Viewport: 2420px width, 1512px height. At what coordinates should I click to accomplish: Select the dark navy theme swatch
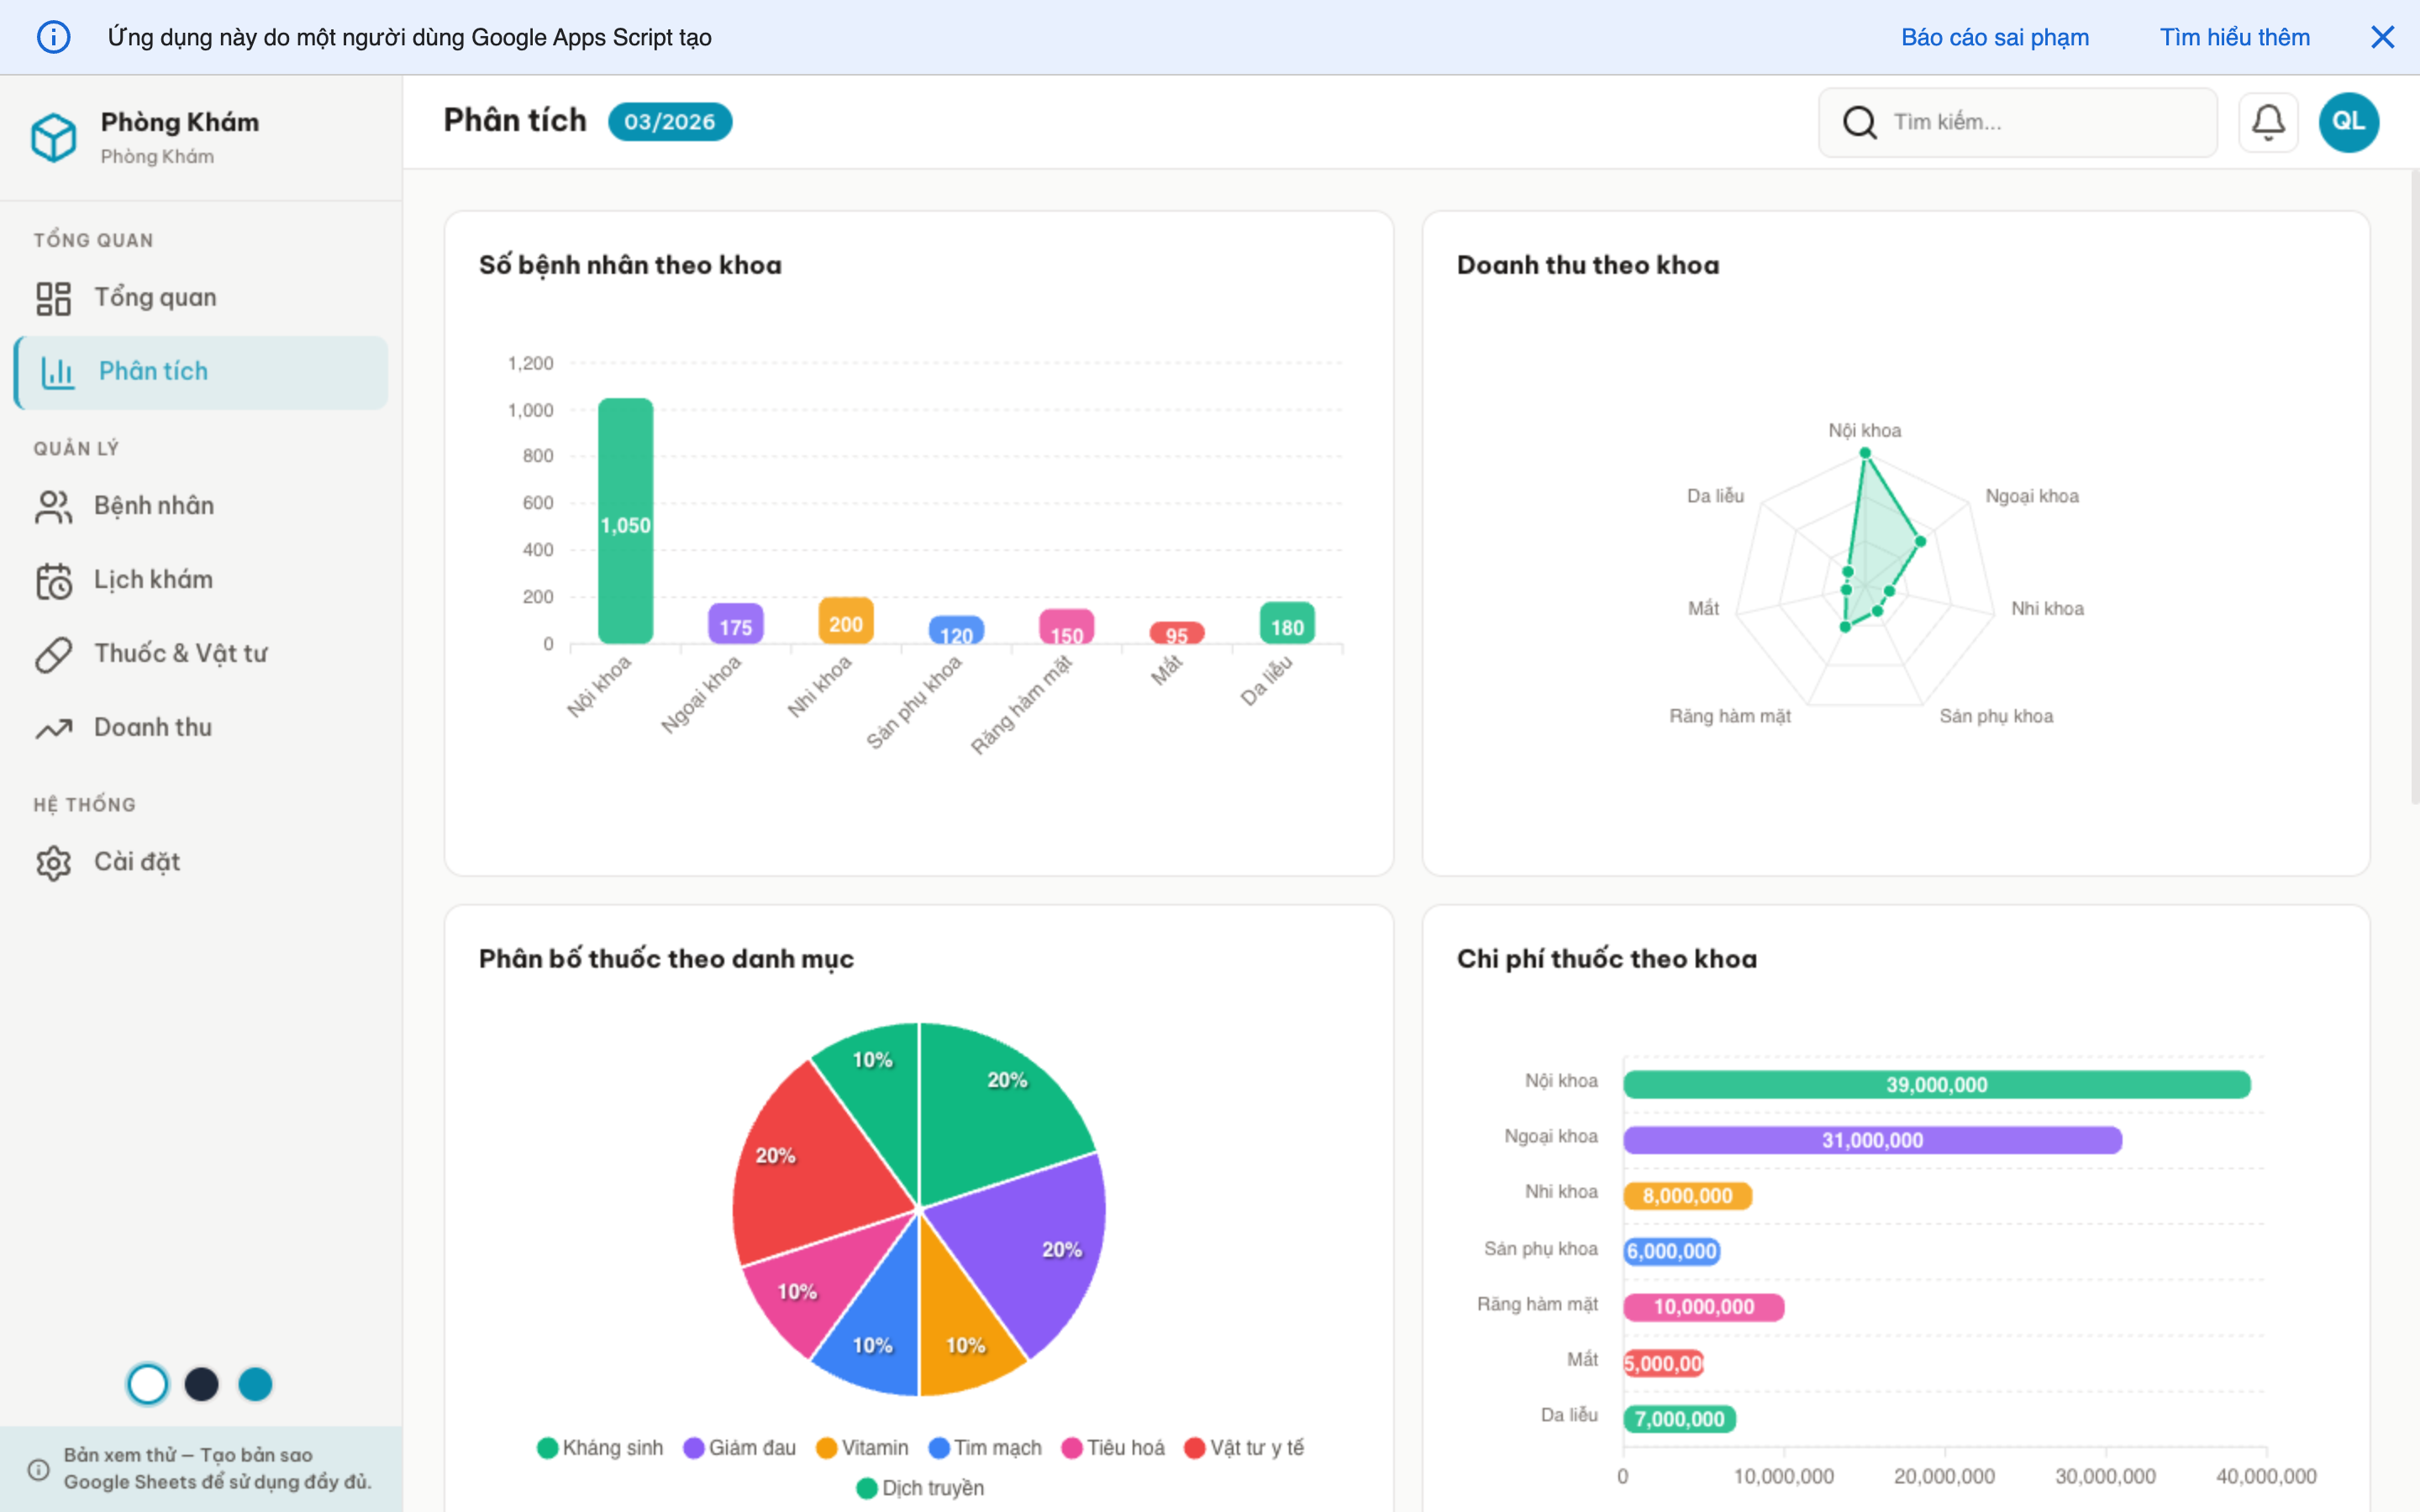(x=201, y=1384)
